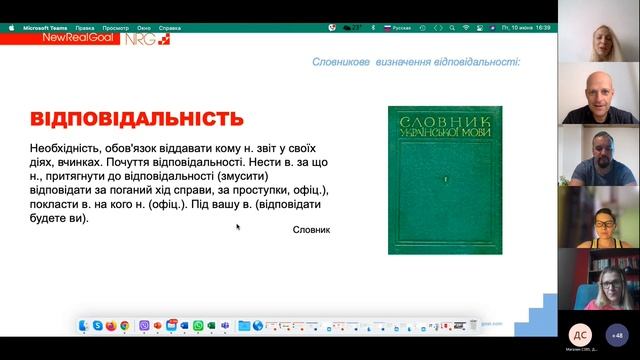The width and height of the screenshot is (640, 360).
Task: Open Finder from the dock
Action: click(x=84, y=325)
